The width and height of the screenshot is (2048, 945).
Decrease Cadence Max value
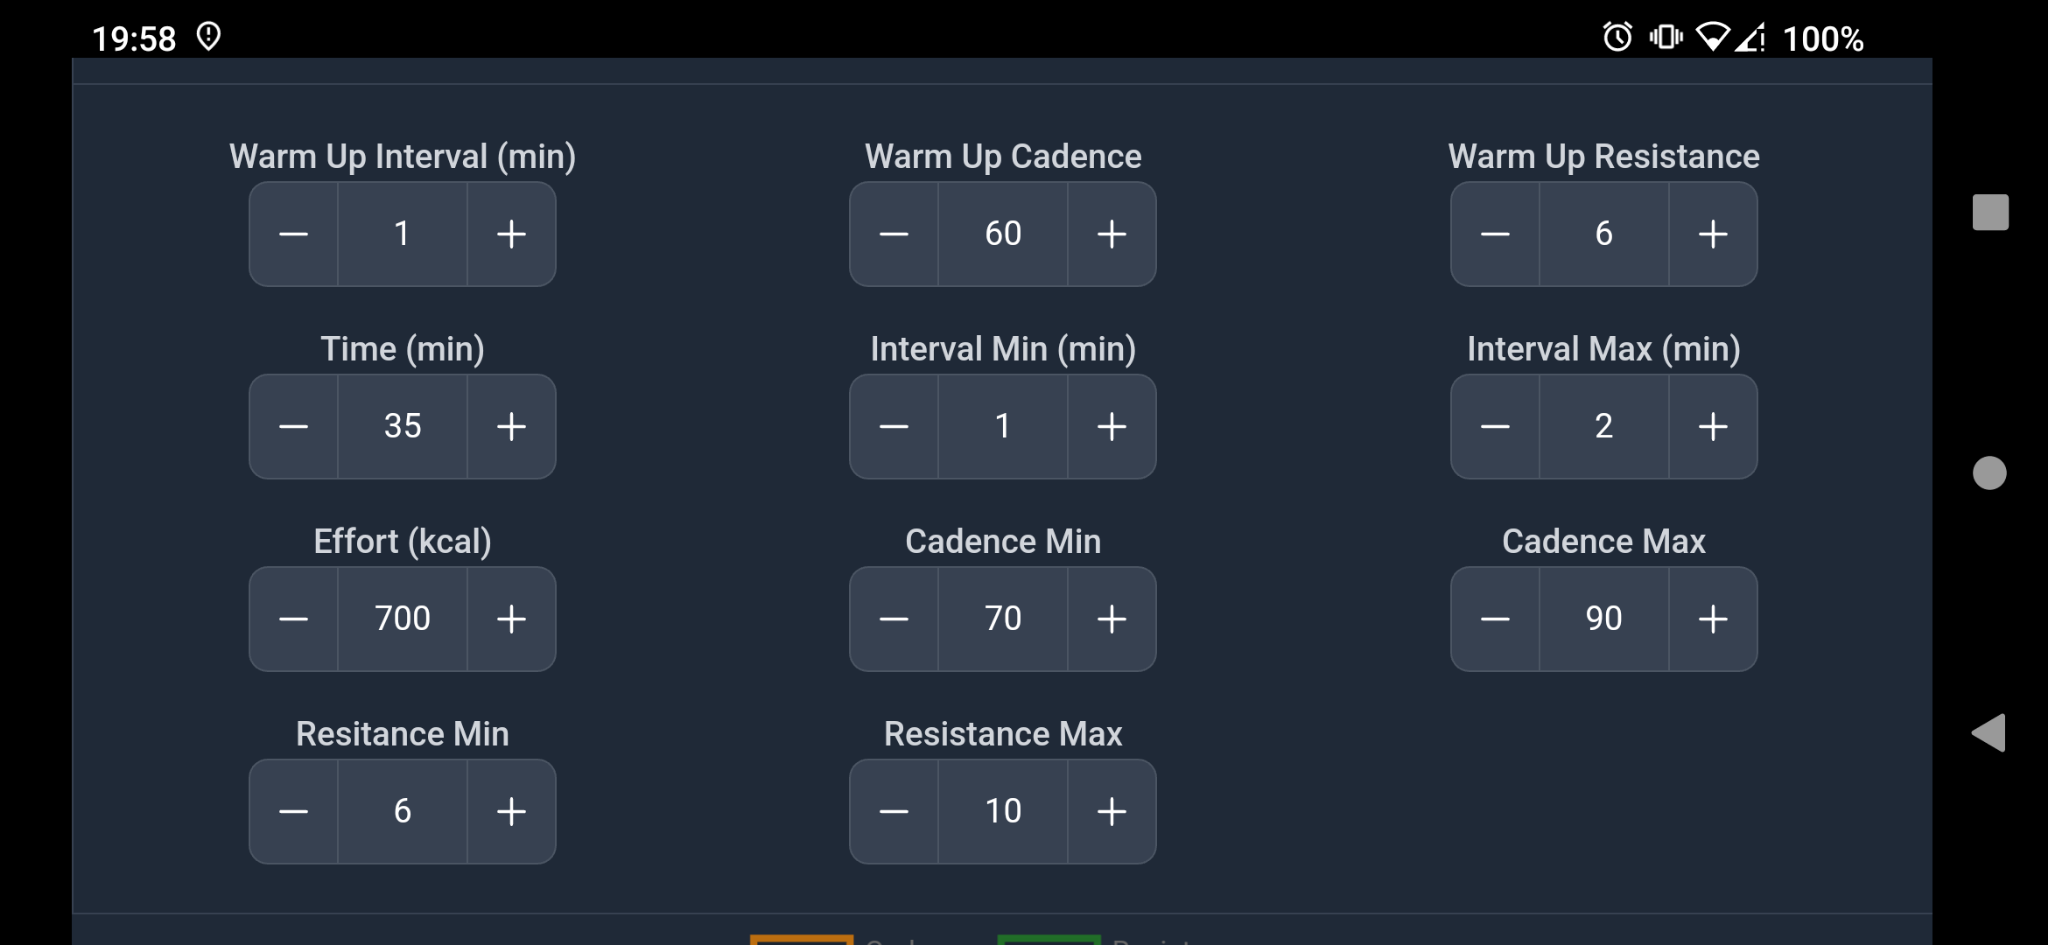click(x=1495, y=619)
